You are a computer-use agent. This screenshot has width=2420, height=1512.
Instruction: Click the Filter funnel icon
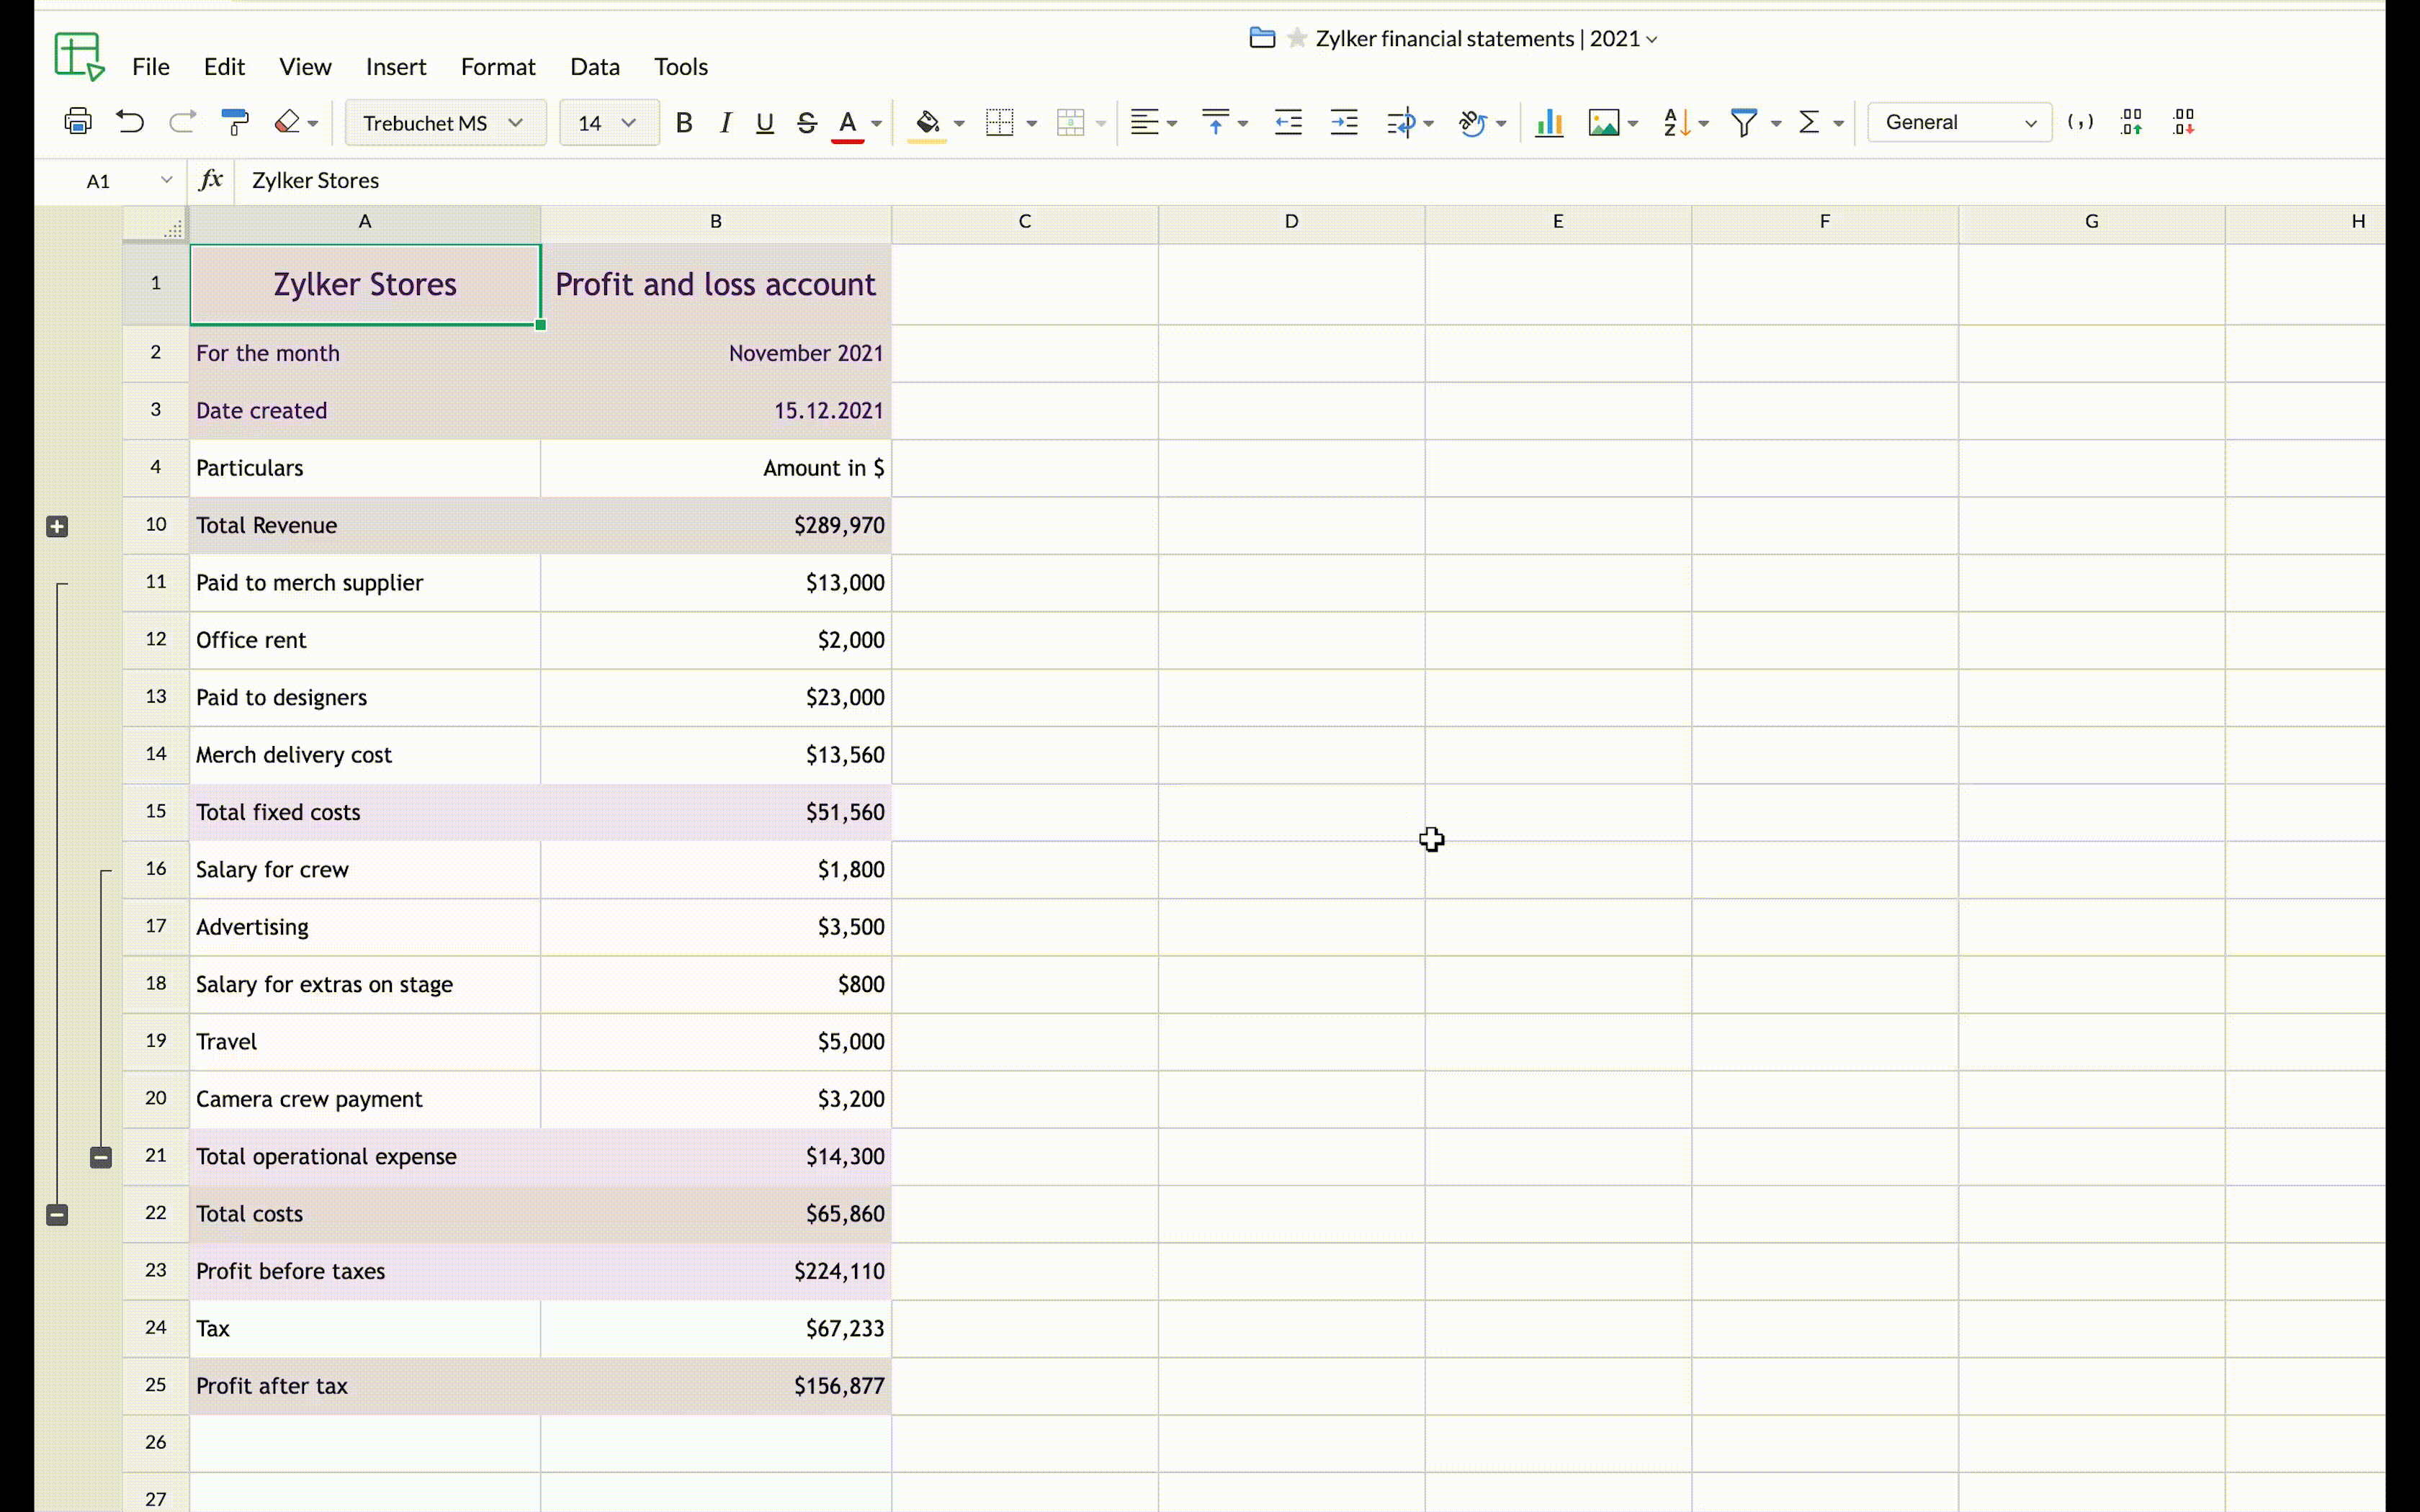(1744, 122)
